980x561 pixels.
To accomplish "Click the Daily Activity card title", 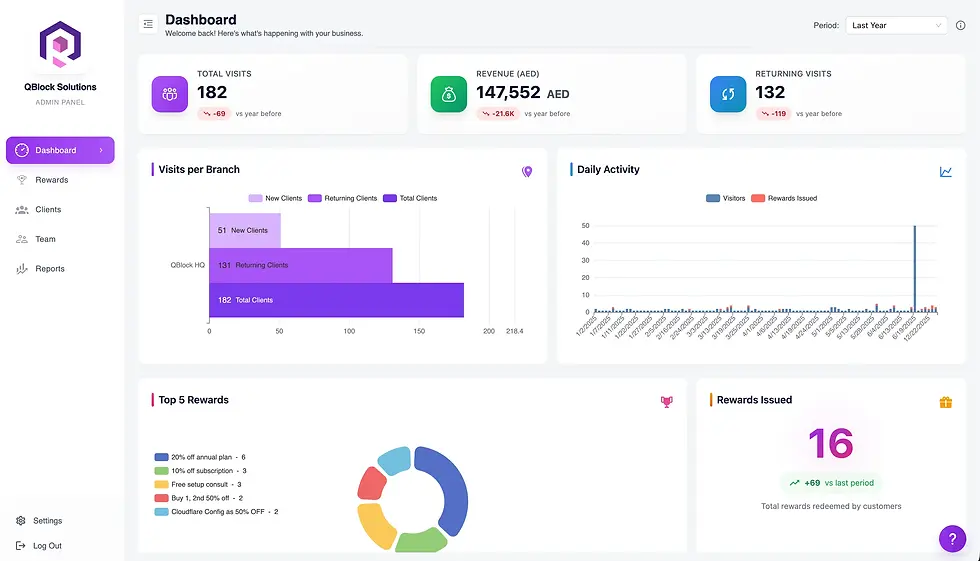I will point(608,169).
